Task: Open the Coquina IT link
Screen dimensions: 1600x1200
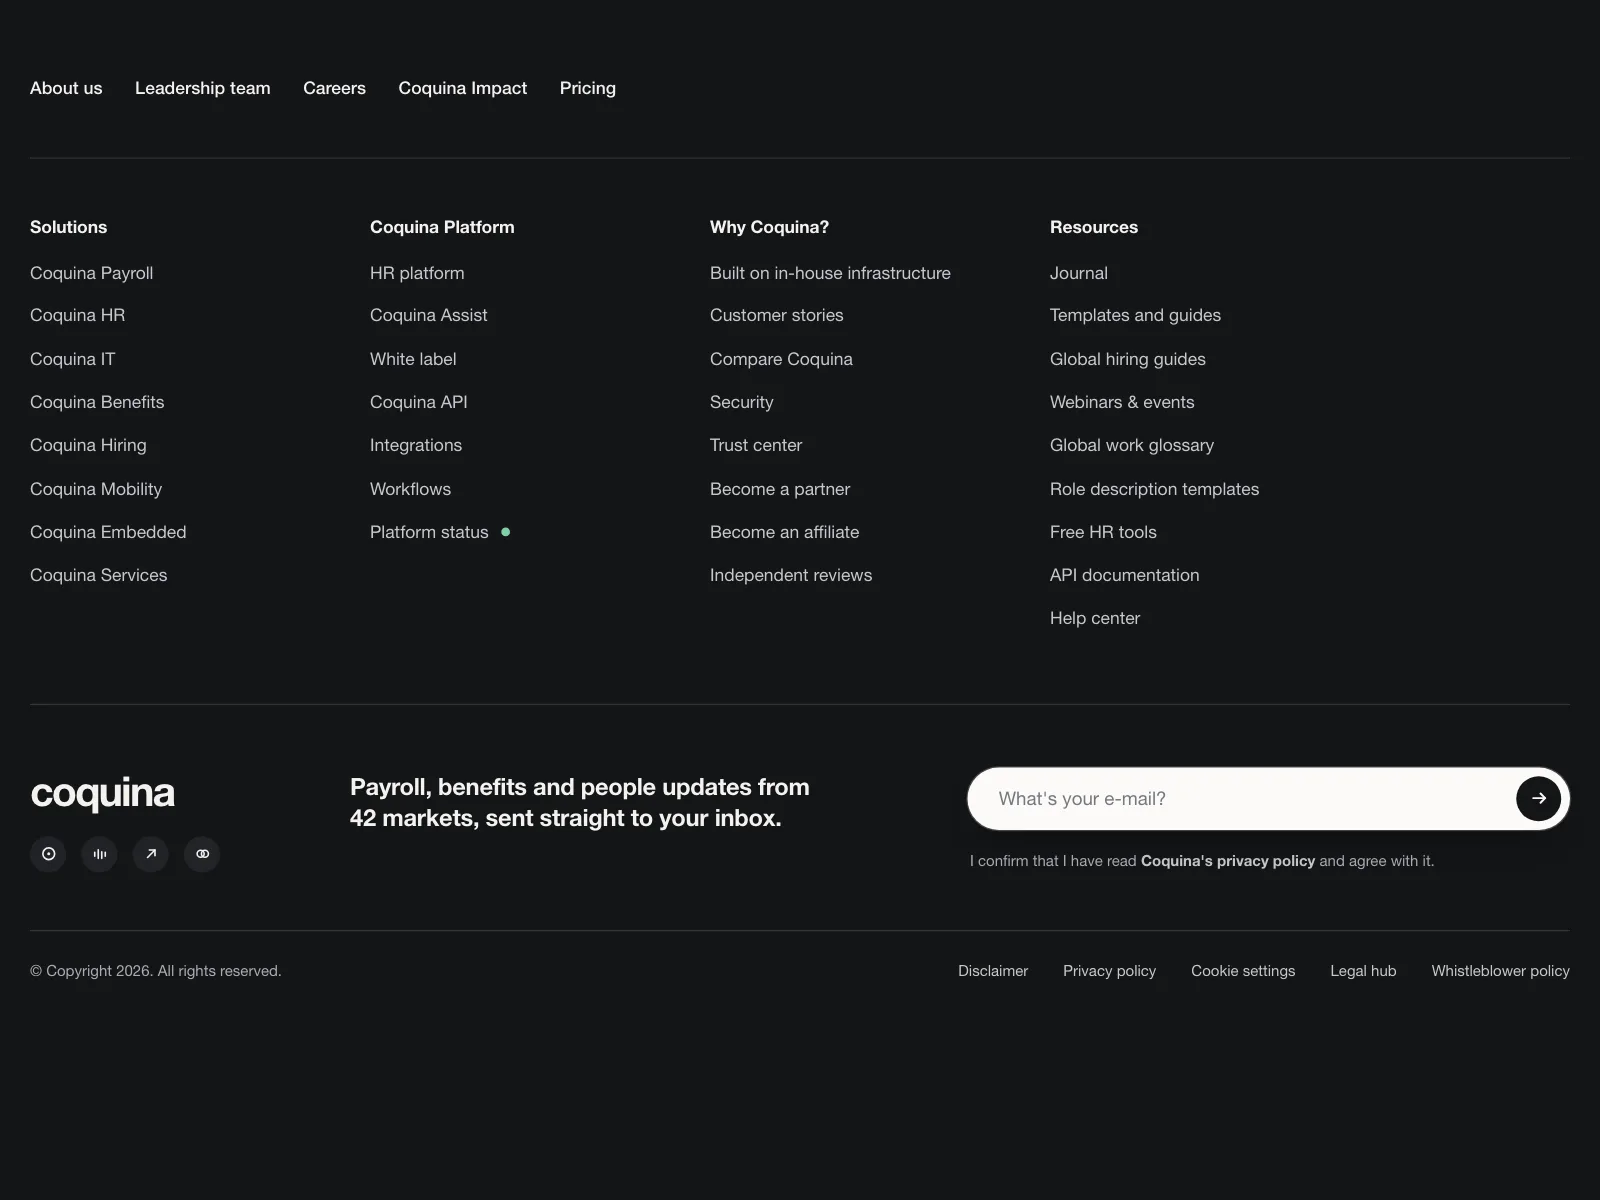Action: [73, 359]
